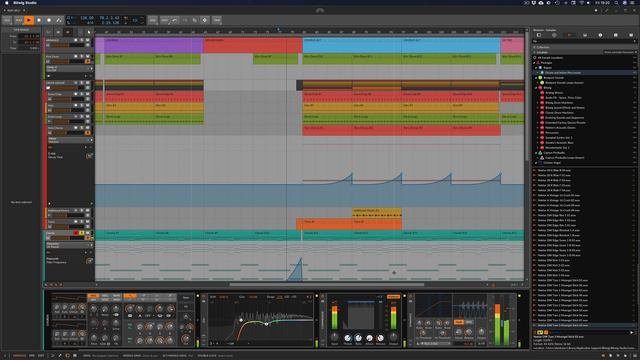This screenshot has height=360, width=640.
Task: Select the highlighted orange arranger tool icon
Action: (x=68, y=32)
